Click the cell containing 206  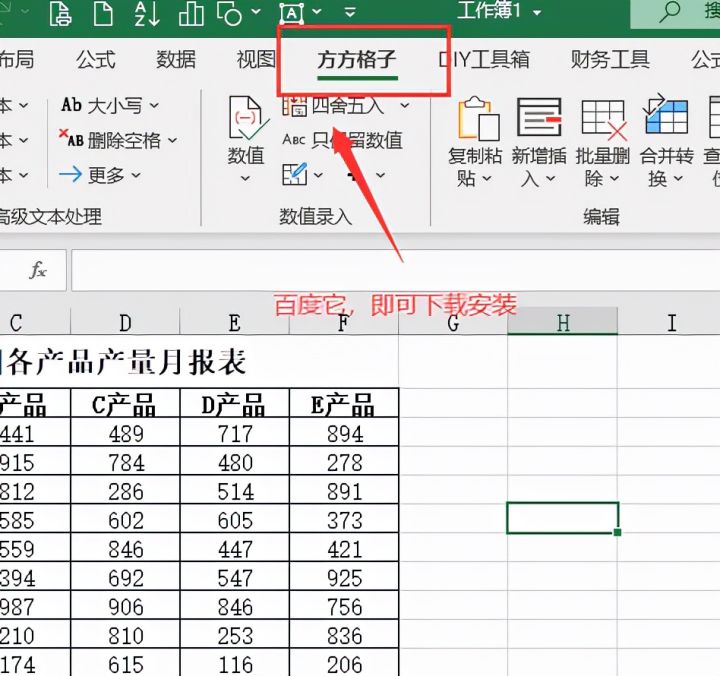click(344, 663)
